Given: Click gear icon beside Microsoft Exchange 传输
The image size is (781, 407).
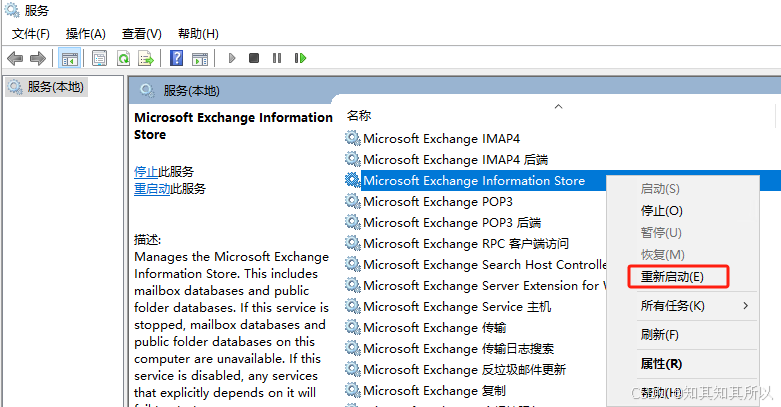Looking at the screenshot, I should [353, 327].
